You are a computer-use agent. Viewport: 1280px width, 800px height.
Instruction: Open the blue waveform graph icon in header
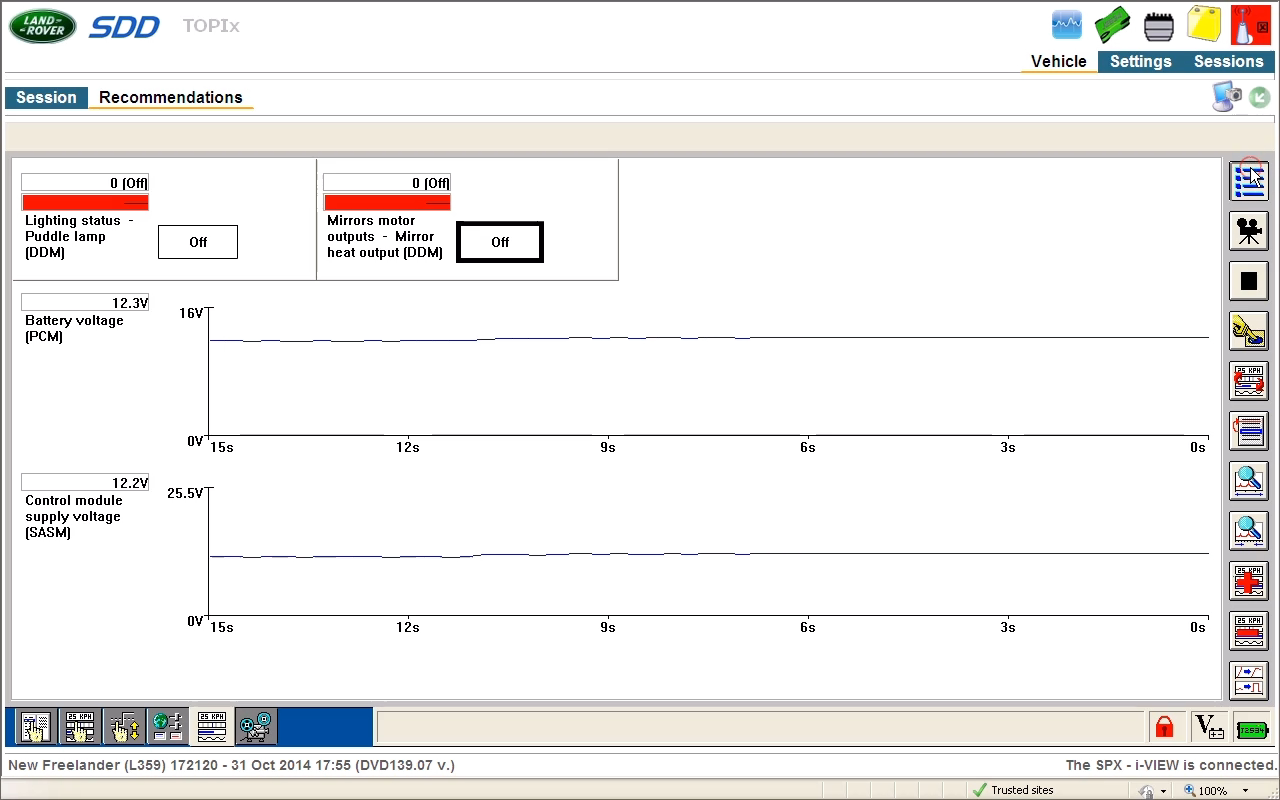[1067, 24]
